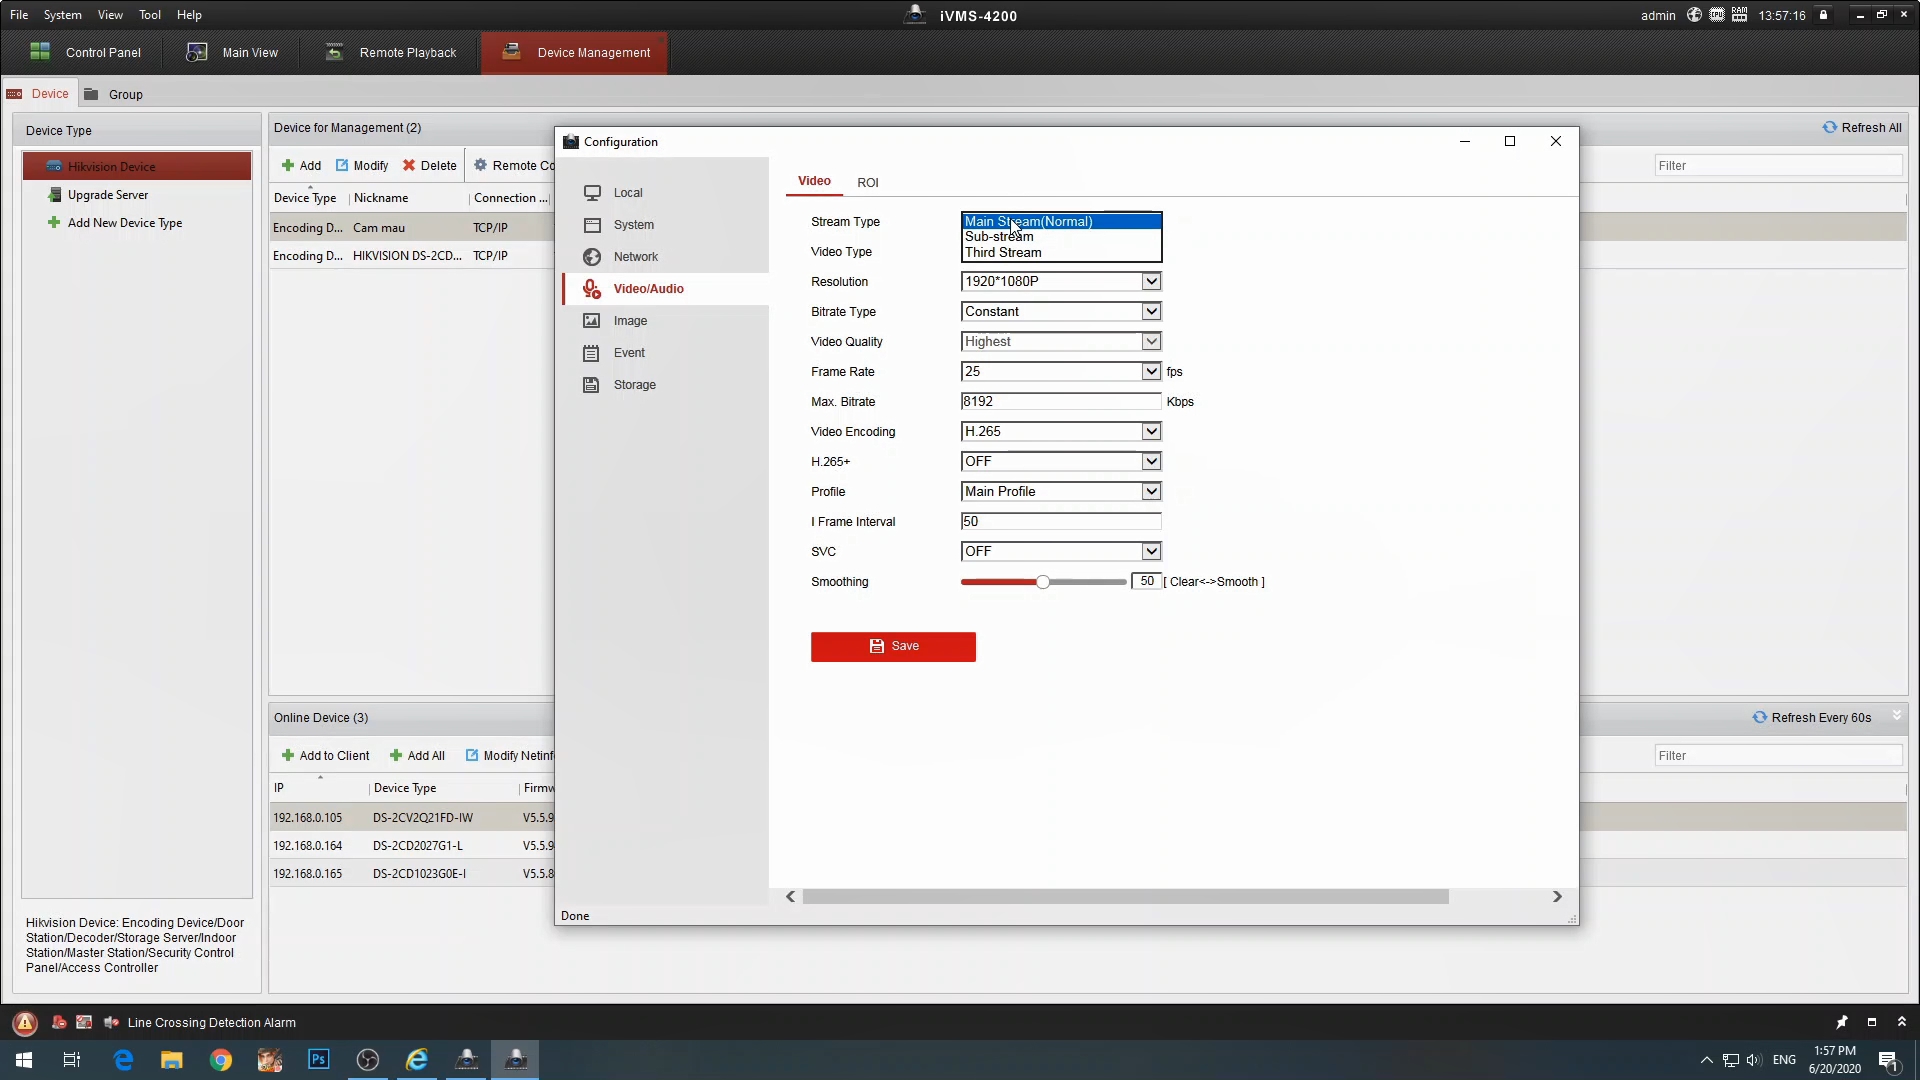The image size is (1920, 1080).
Task: Click the Online Device filter field
Action: [x=1778, y=756]
